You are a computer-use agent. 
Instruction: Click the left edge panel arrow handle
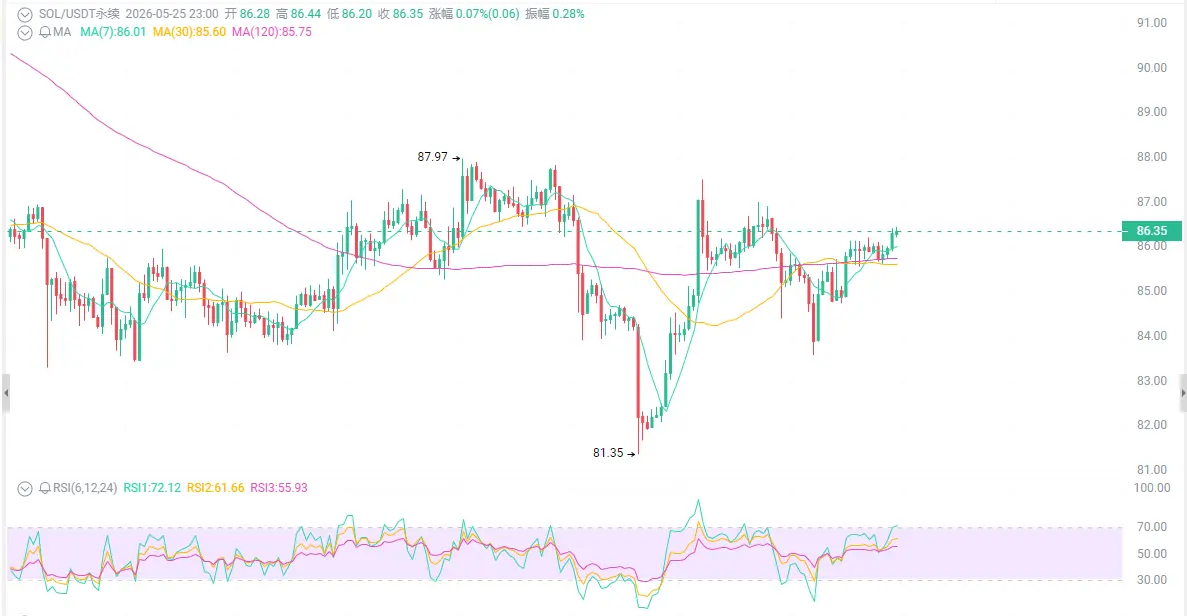(x=6, y=393)
